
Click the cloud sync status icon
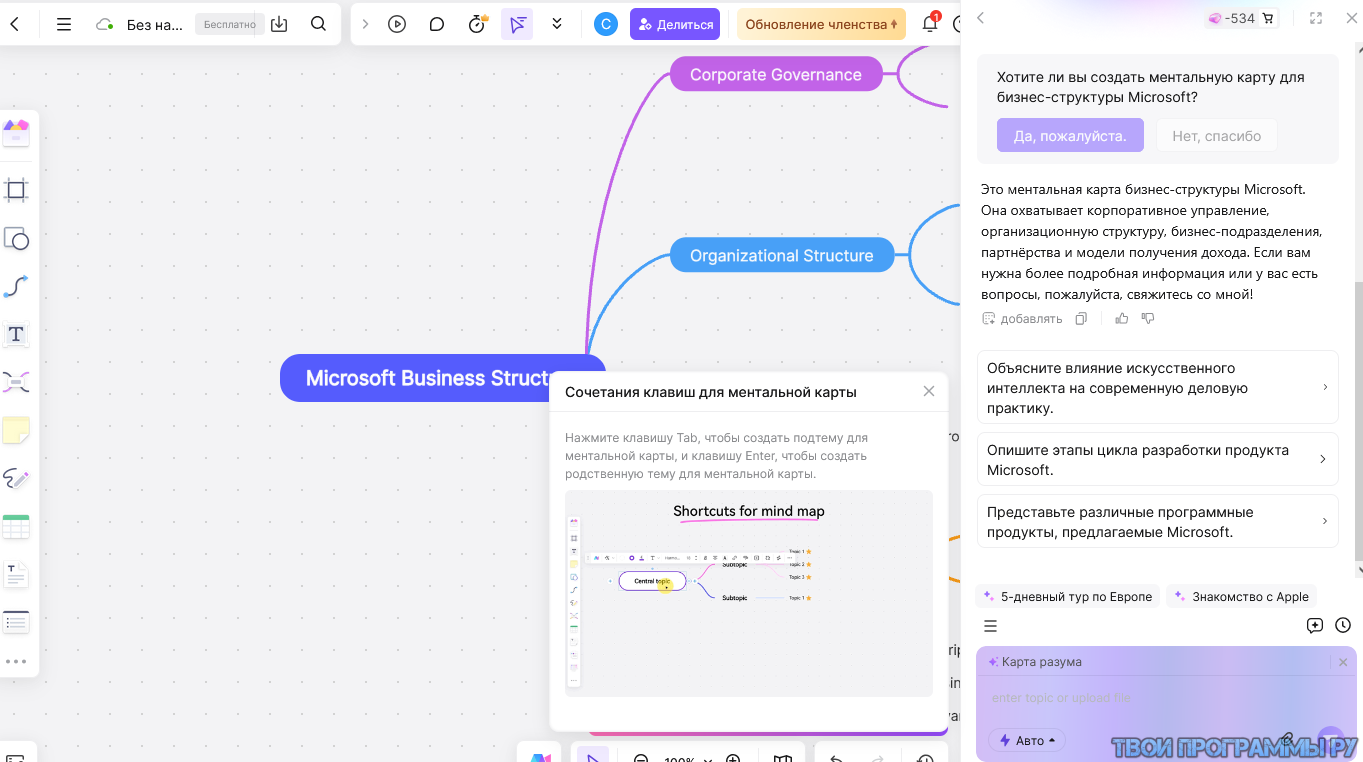point(104,24)
